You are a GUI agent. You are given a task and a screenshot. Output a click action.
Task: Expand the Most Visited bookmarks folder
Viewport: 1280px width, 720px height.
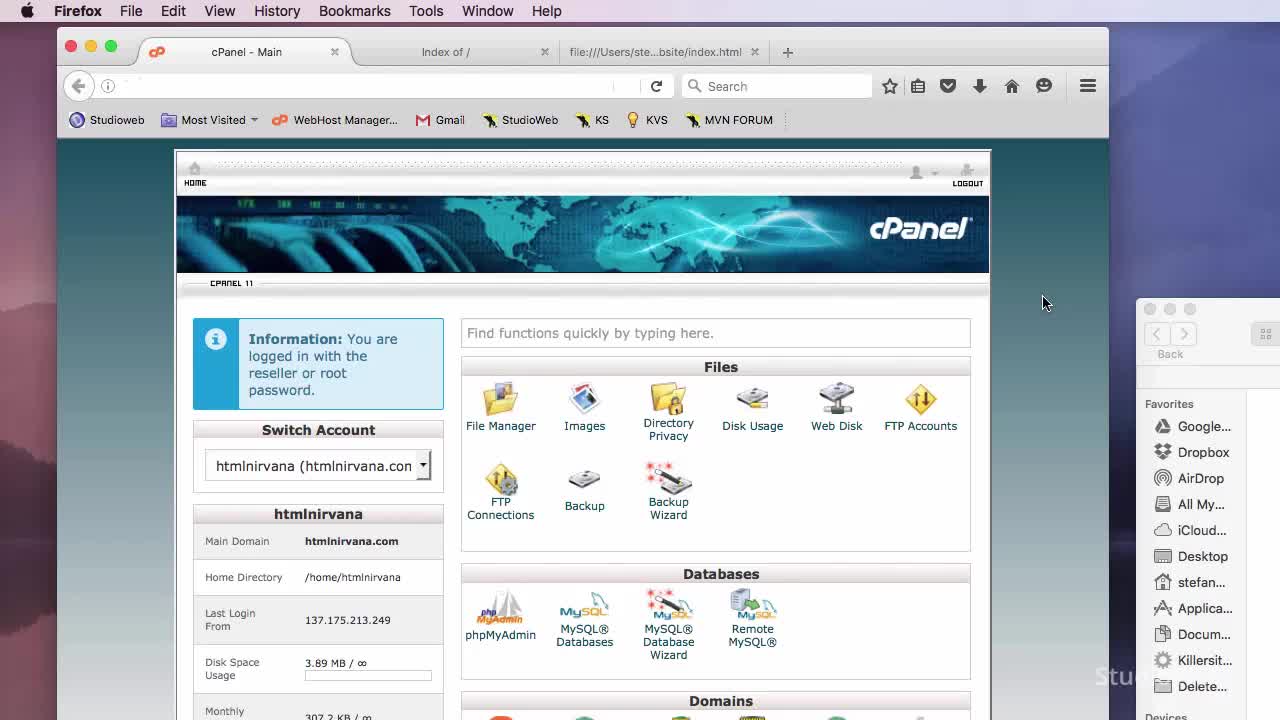click(x=210, y=120)
